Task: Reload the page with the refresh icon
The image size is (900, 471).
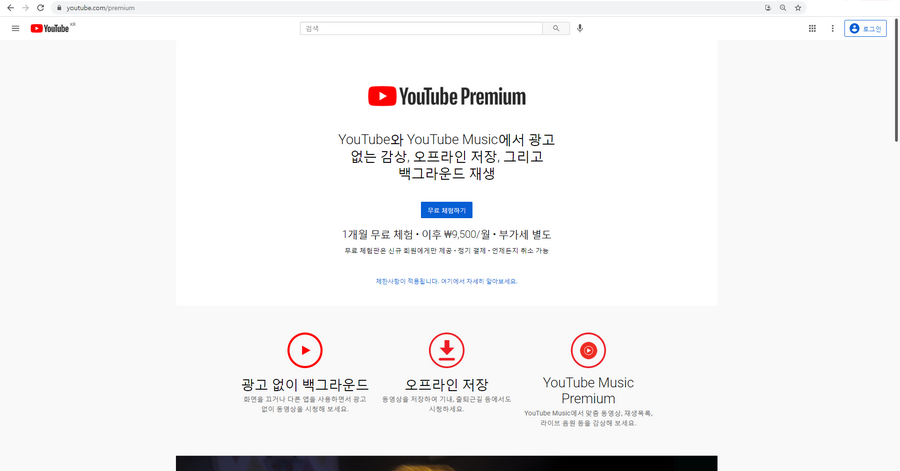Action: coord(40,8)
